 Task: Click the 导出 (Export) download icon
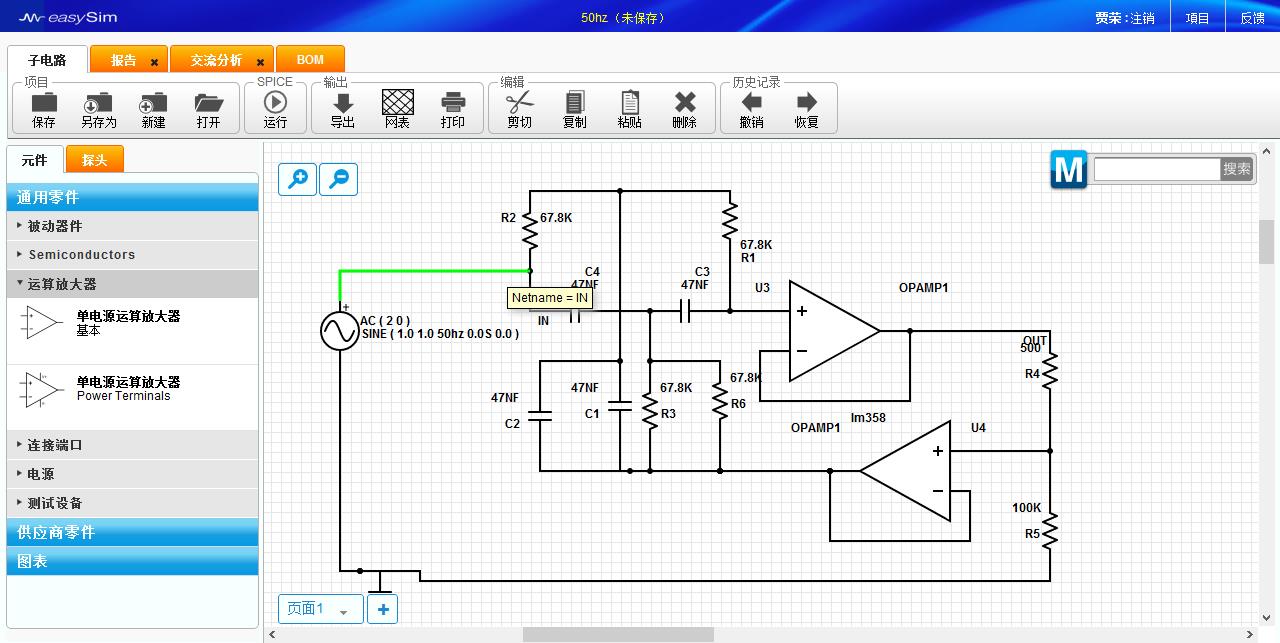343,102
